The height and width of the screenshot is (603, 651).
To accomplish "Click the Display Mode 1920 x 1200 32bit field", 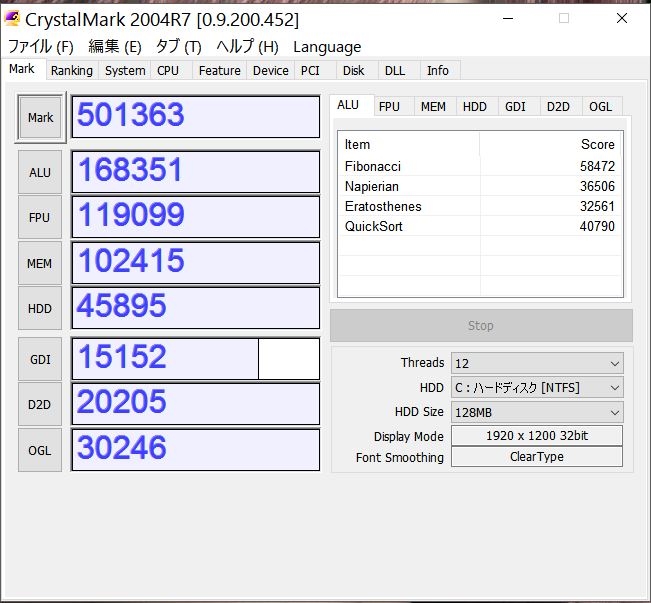I will [x=537, y=436].
